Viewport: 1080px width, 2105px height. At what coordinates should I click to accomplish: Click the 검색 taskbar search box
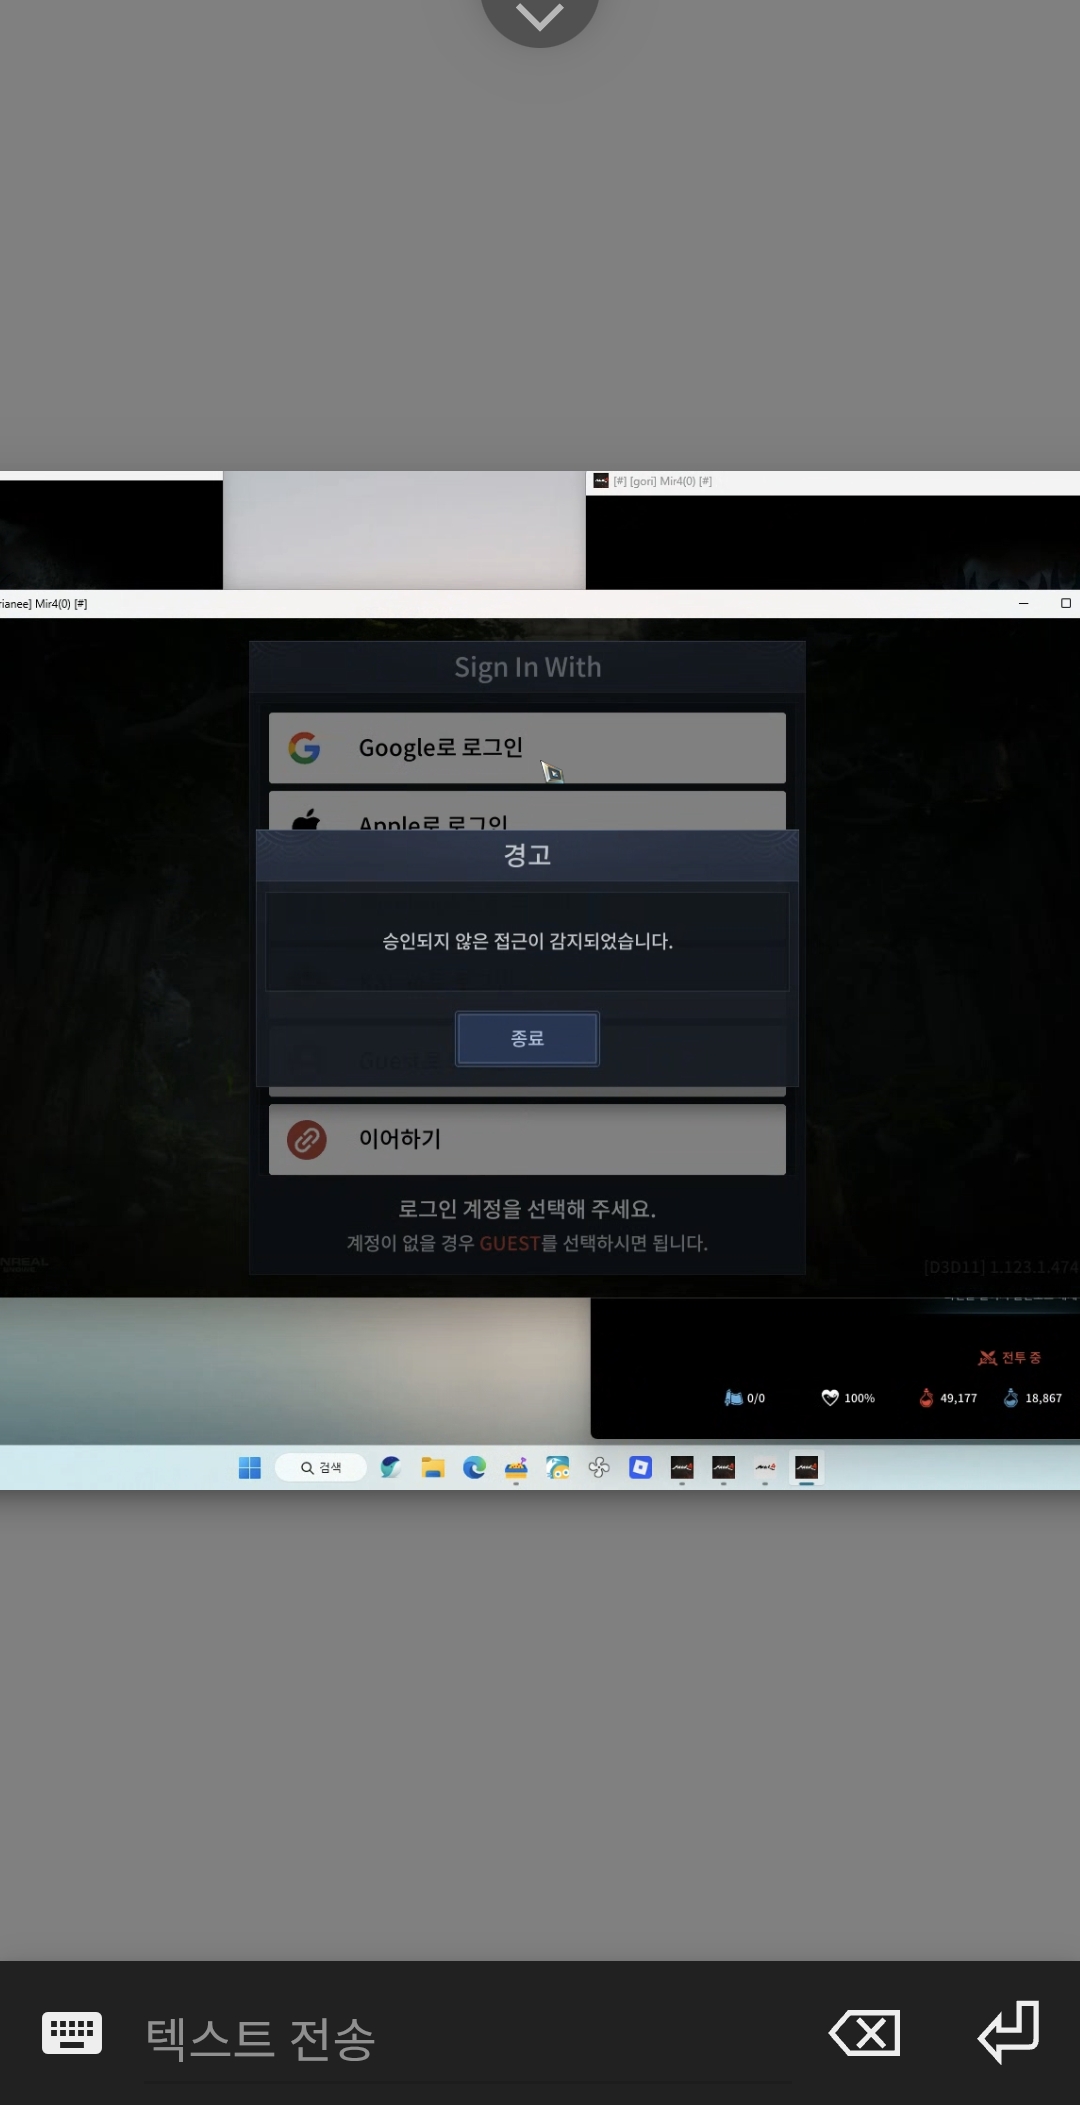[x=321, y=1467]
